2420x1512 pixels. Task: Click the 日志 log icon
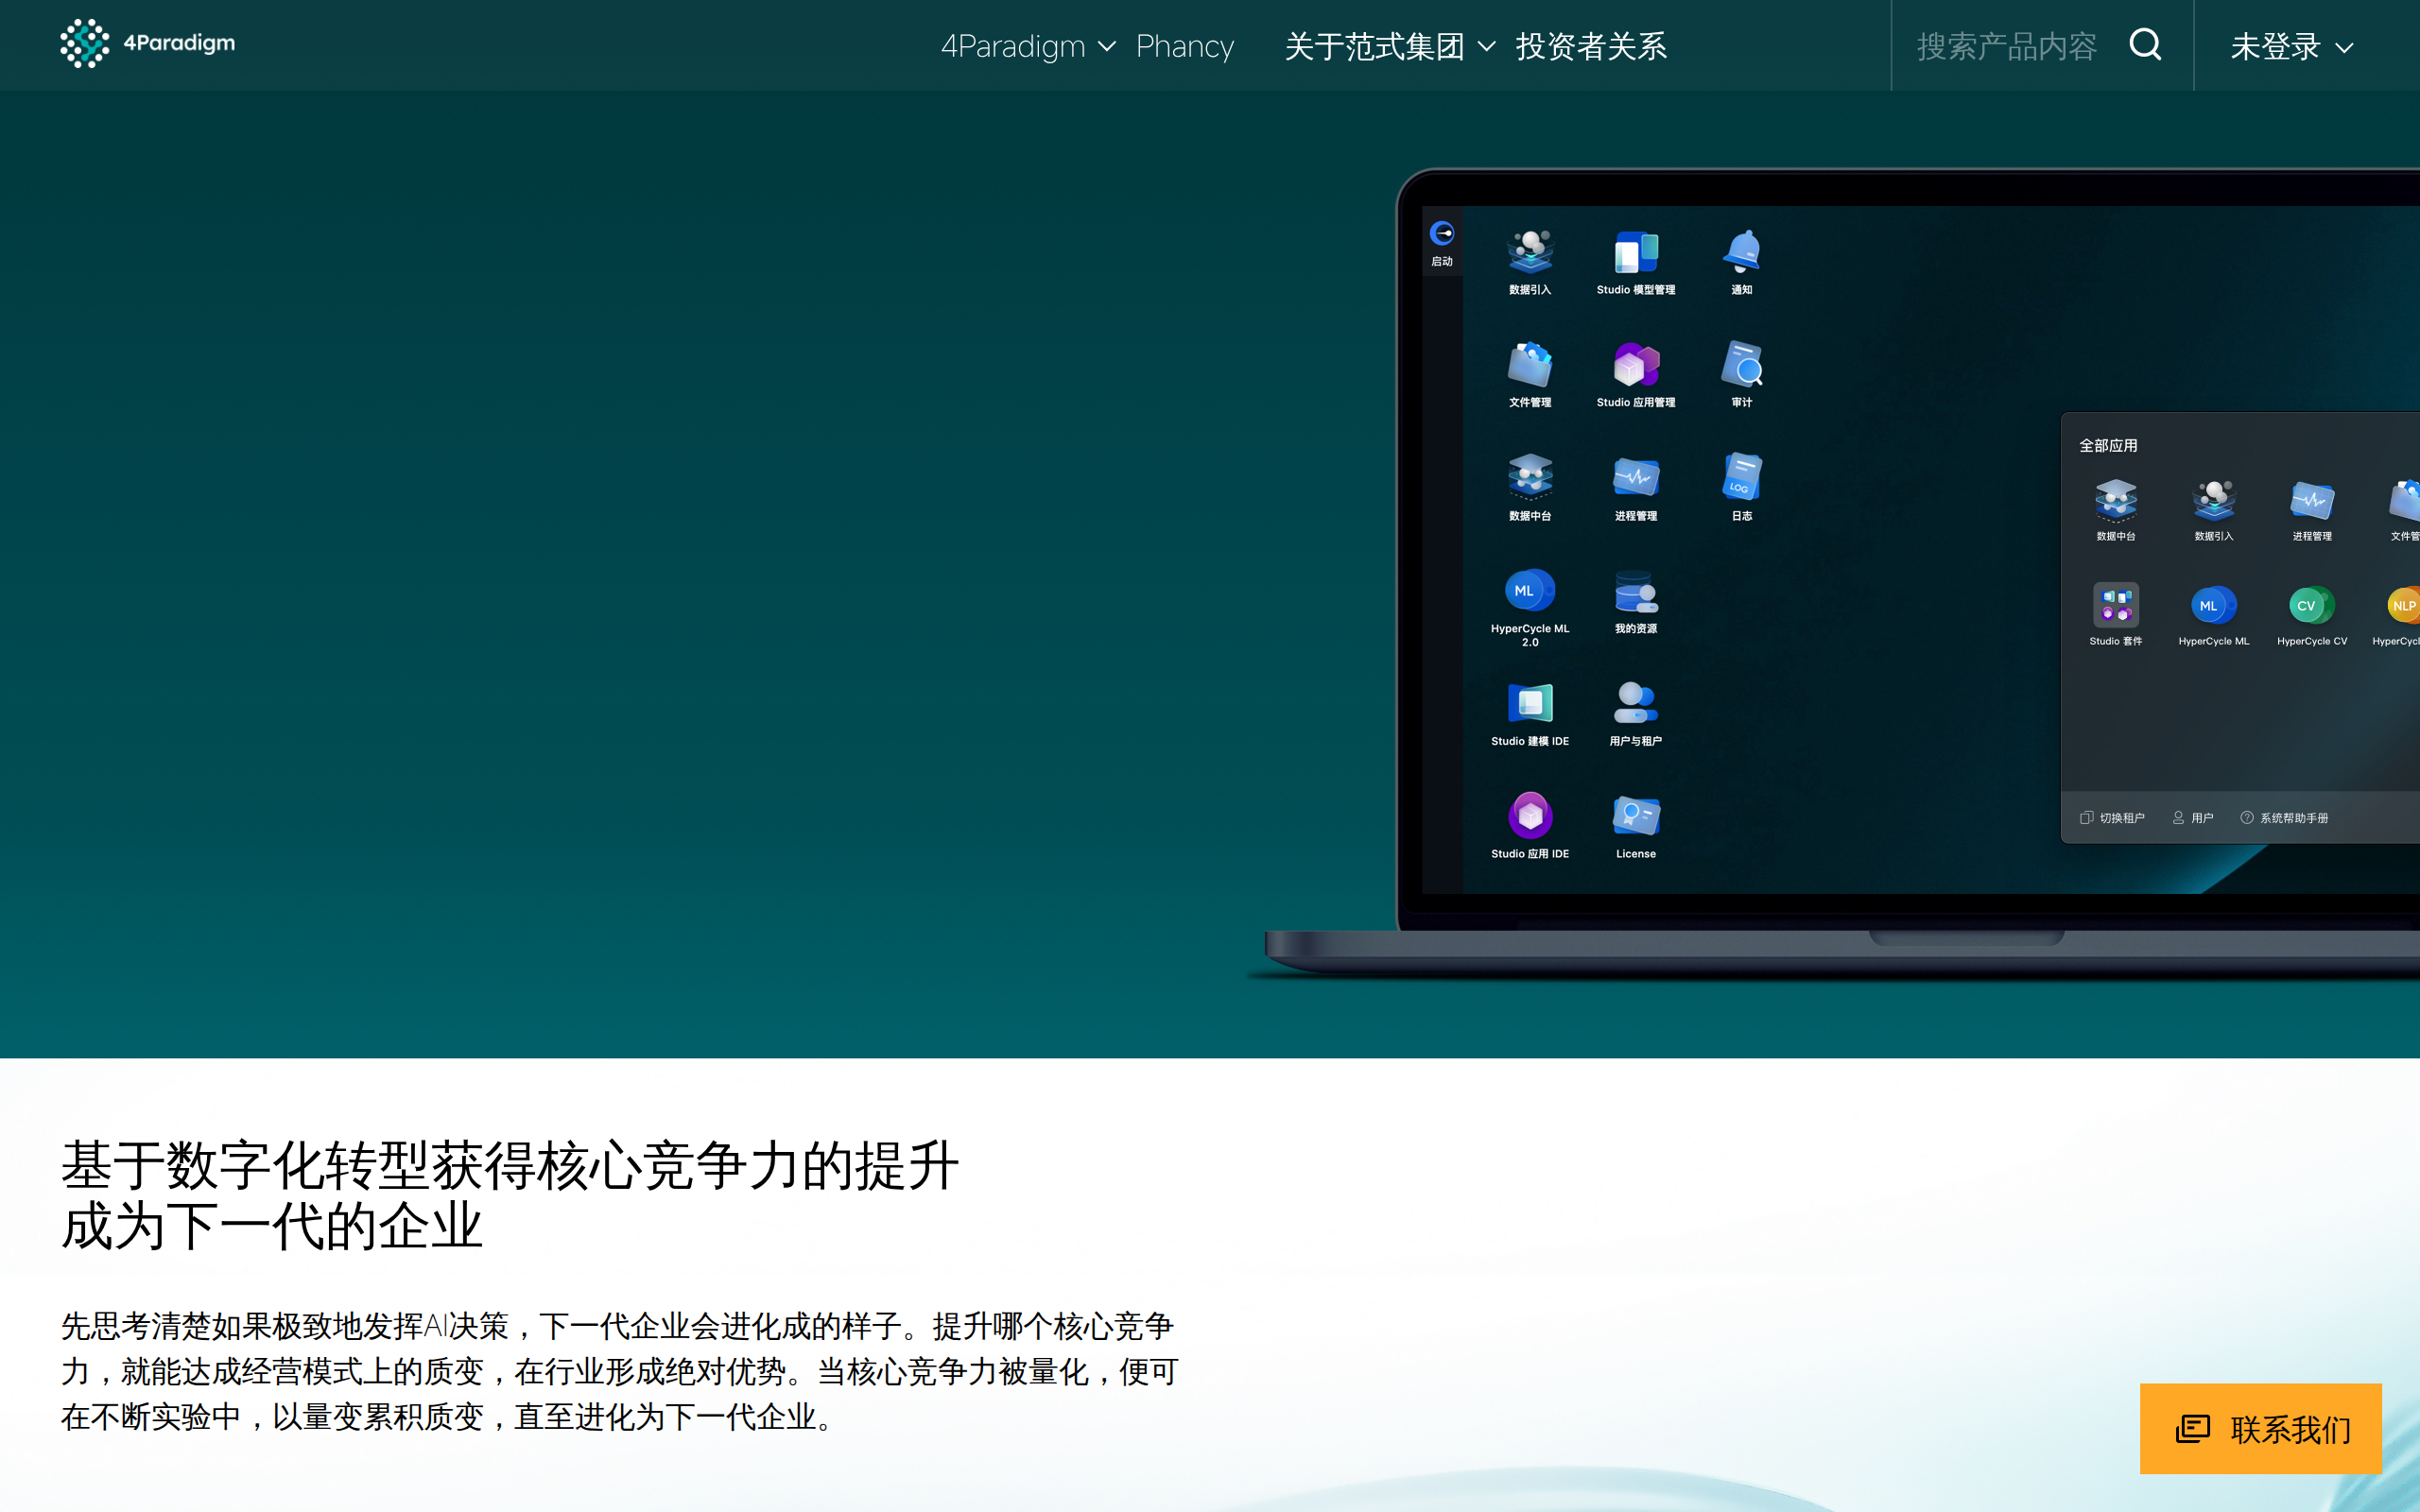[x=1741, y=478]
